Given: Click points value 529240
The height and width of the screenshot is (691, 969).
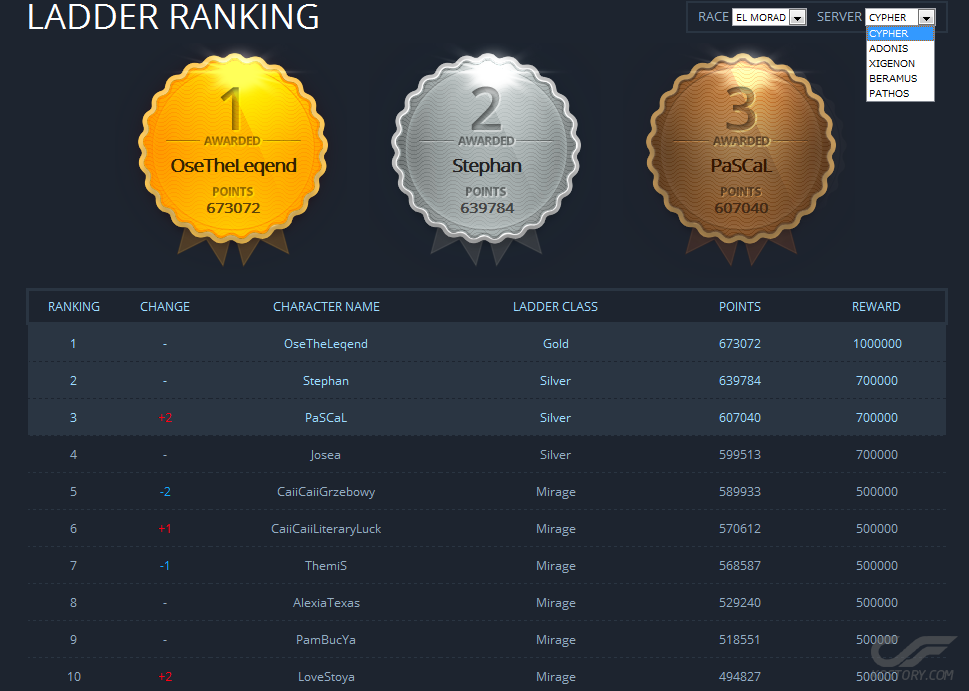Looking at the screenshot, I should 740,603.
